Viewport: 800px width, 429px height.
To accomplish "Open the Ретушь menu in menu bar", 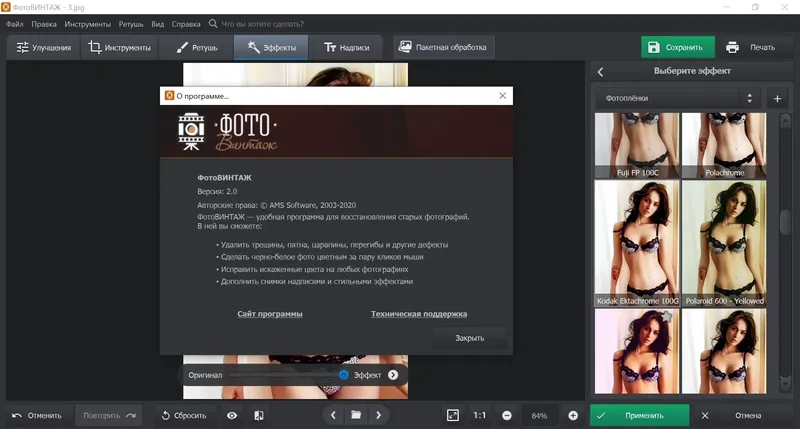I will [x=131, y=24].
